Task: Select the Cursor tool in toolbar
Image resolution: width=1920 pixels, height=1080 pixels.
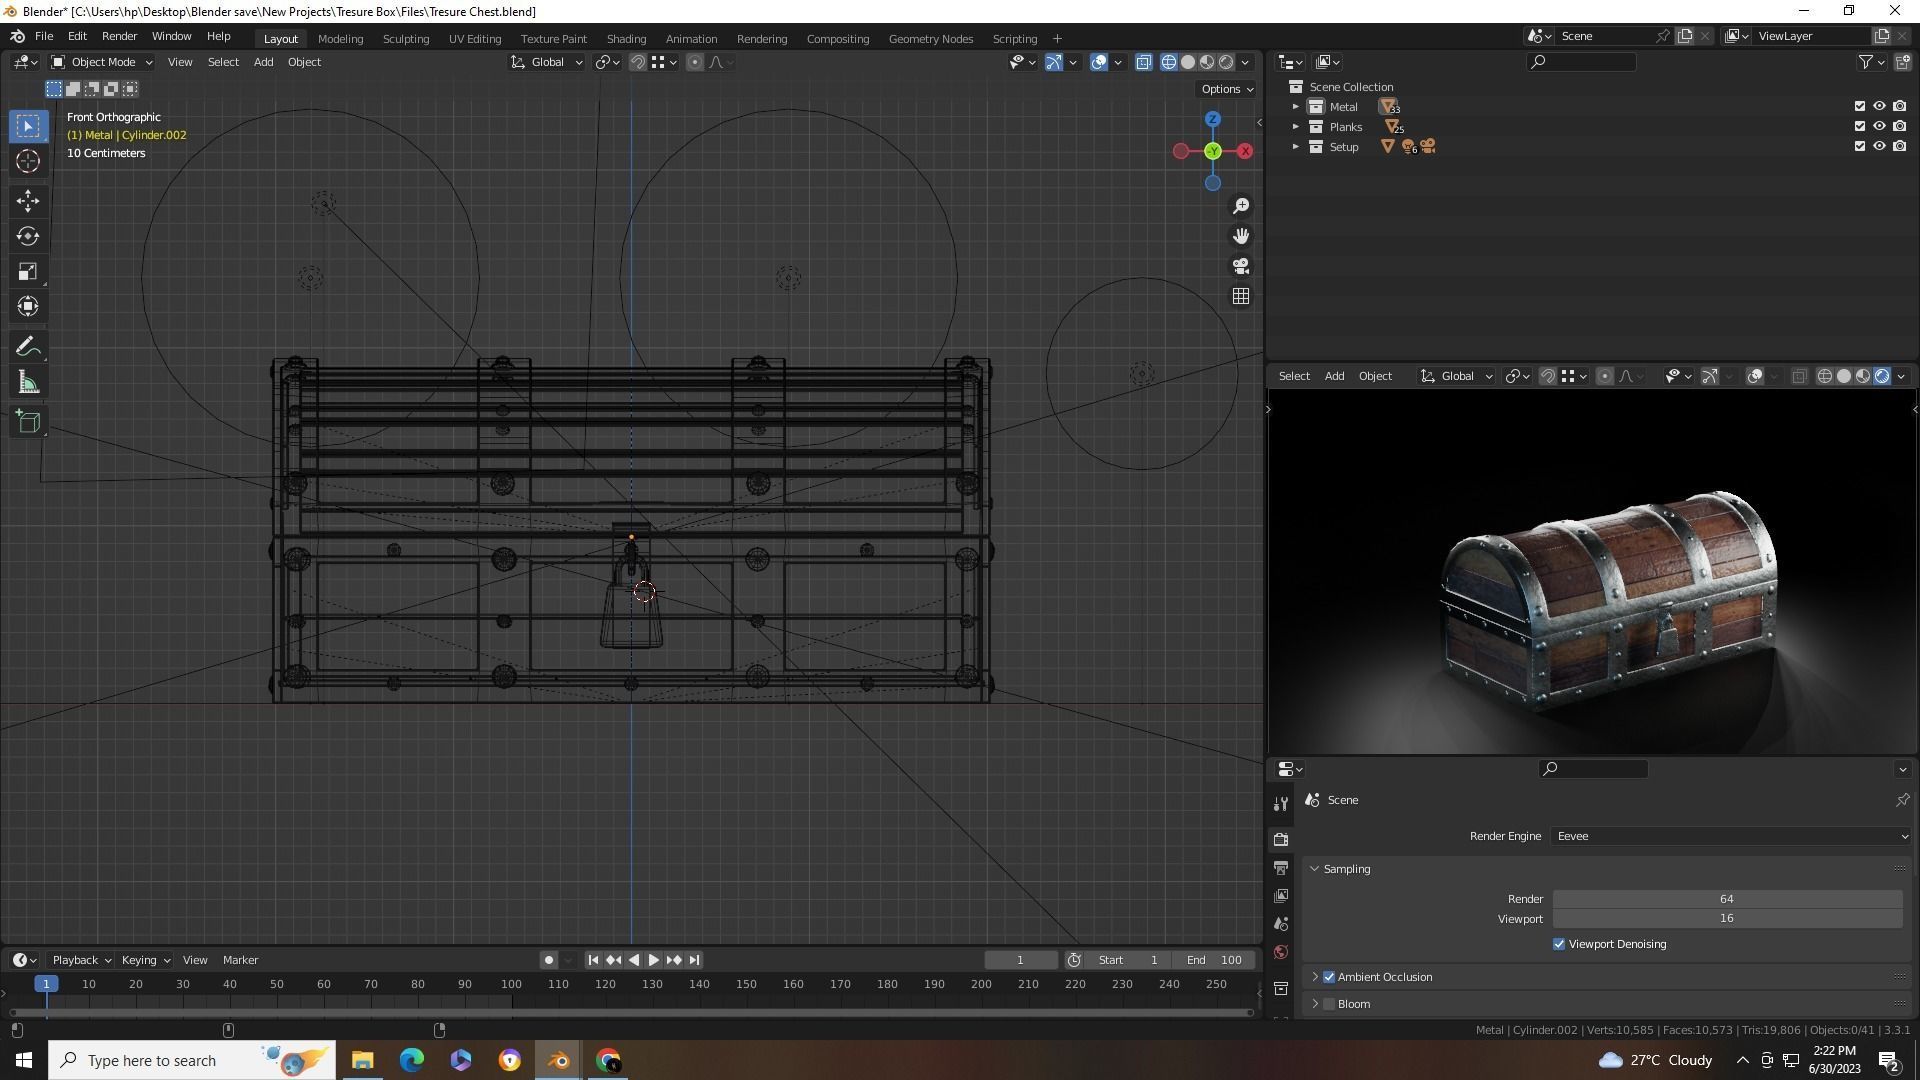Action: [x=28, y=161]
